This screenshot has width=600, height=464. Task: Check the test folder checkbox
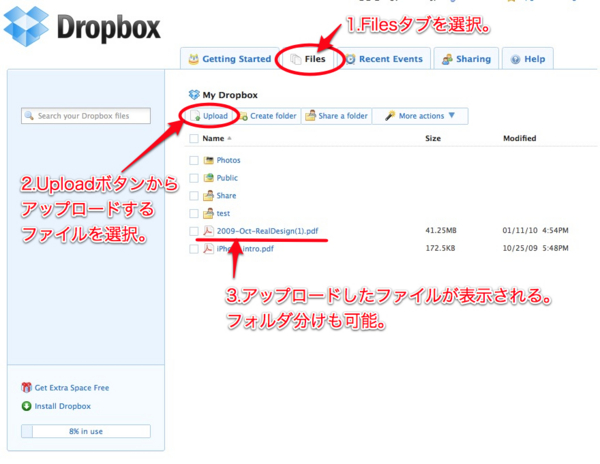[194, 213]
